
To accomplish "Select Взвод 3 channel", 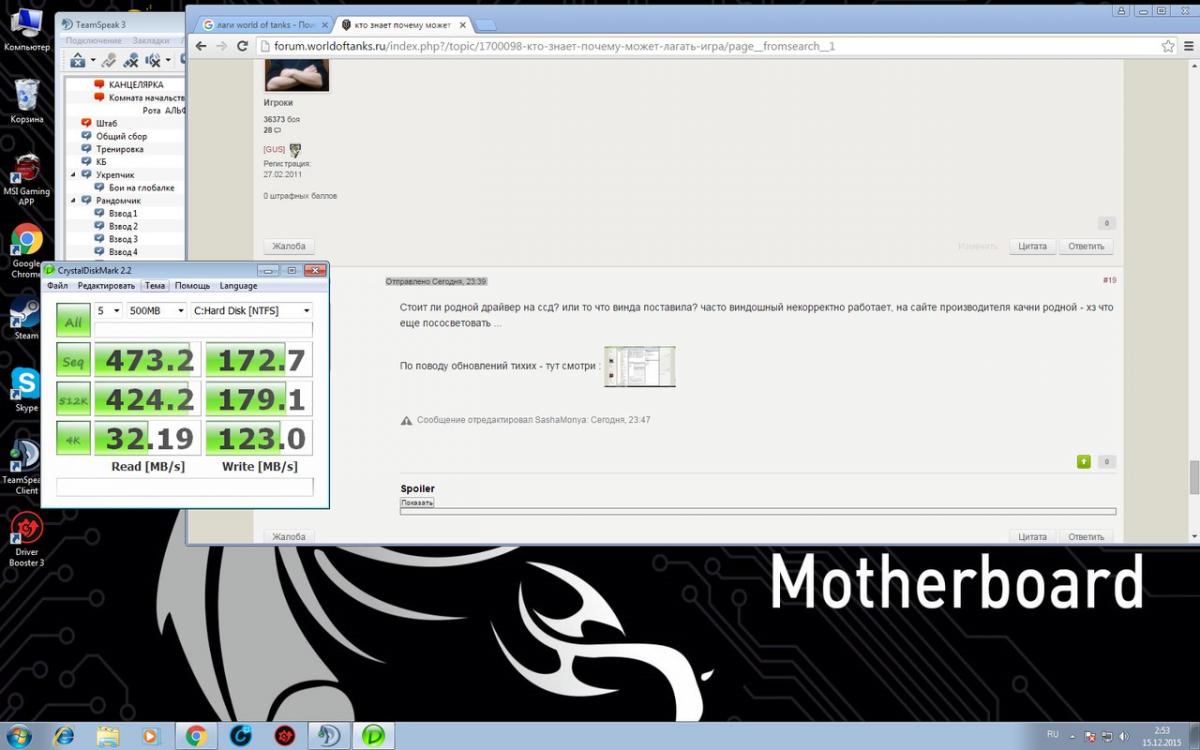I will click(x=123, y=240).
